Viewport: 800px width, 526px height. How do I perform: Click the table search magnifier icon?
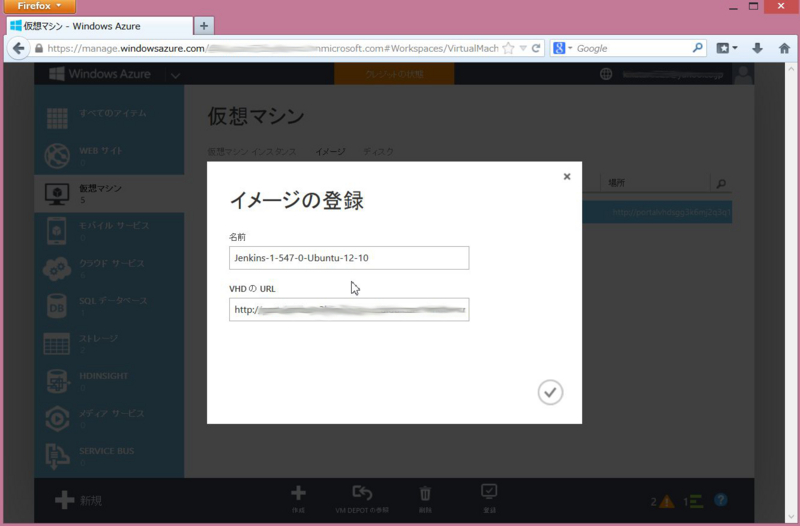click(721, 183)
